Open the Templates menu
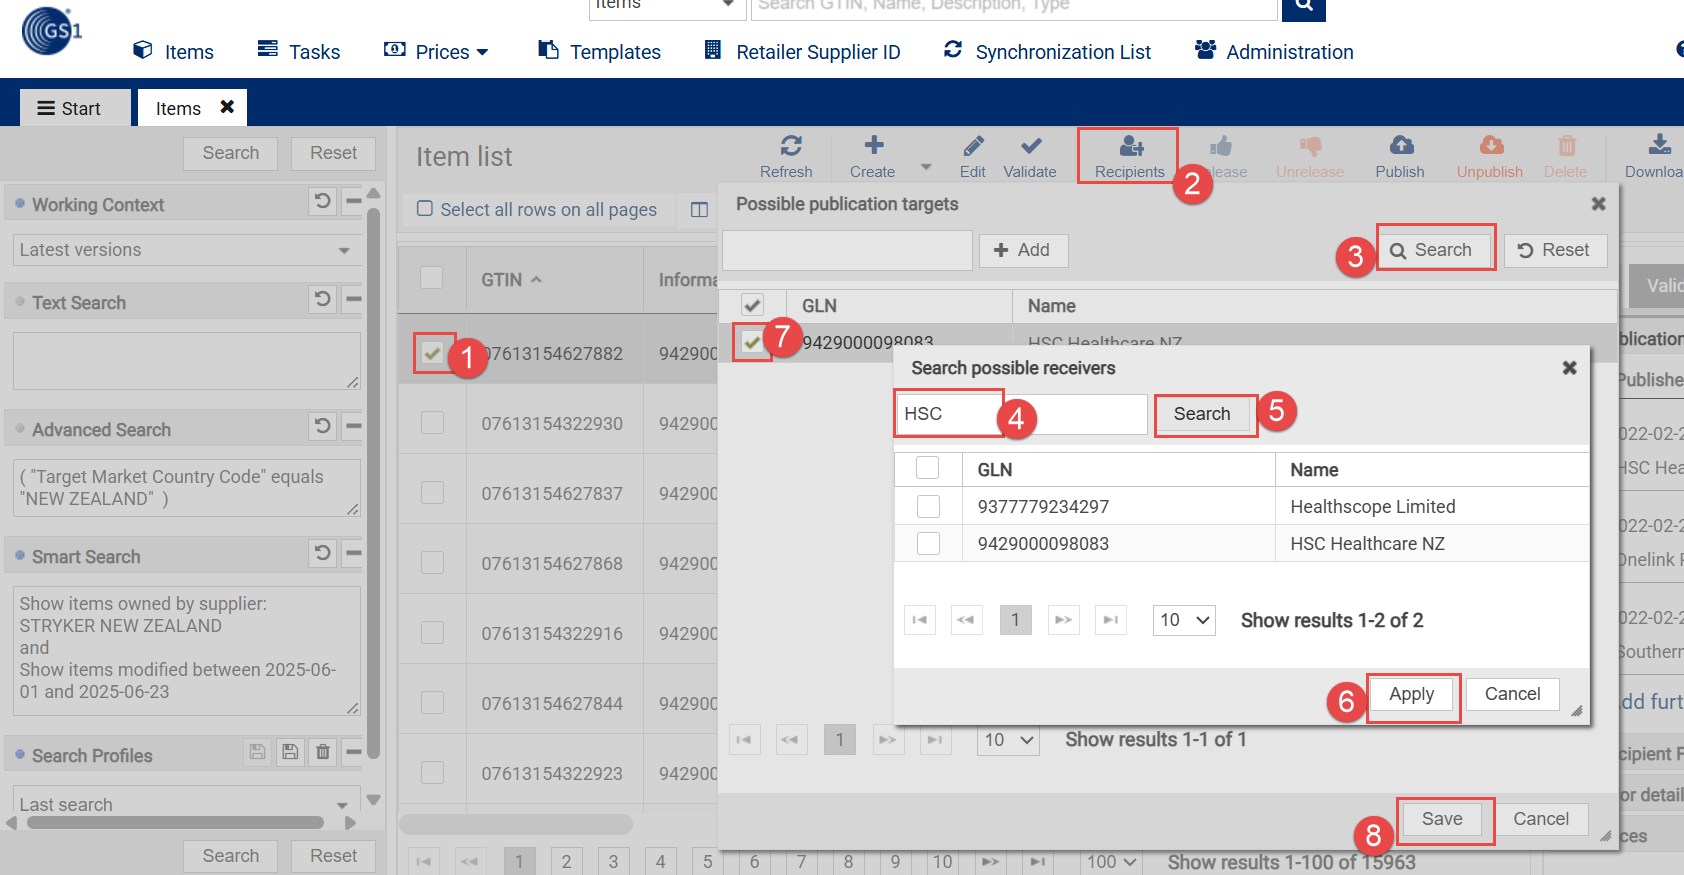The width and height of the screenshot is (1684, 875). coord(599,51)
